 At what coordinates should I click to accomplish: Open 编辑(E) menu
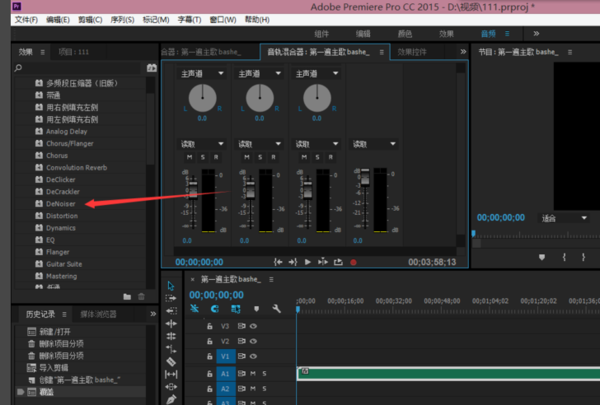click(58, 20)
